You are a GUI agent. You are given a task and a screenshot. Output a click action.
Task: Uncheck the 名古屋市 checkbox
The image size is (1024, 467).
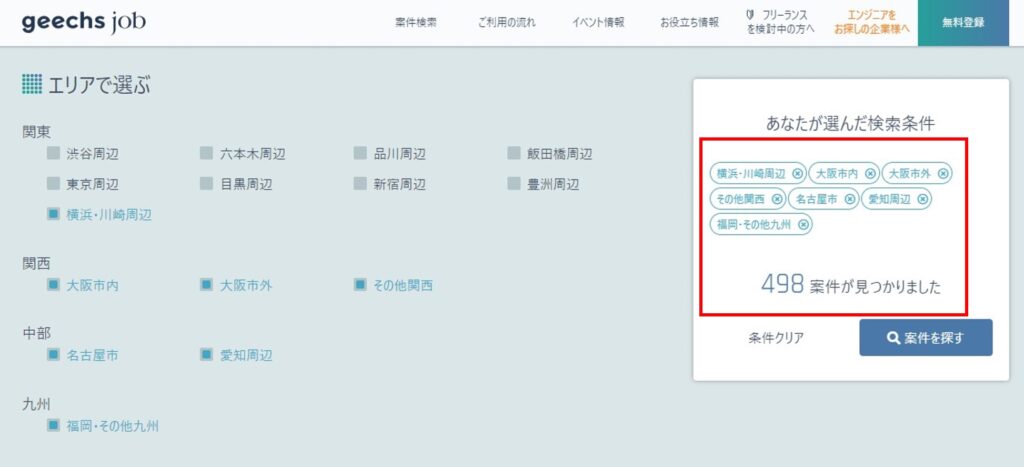[x=54, y=355]
